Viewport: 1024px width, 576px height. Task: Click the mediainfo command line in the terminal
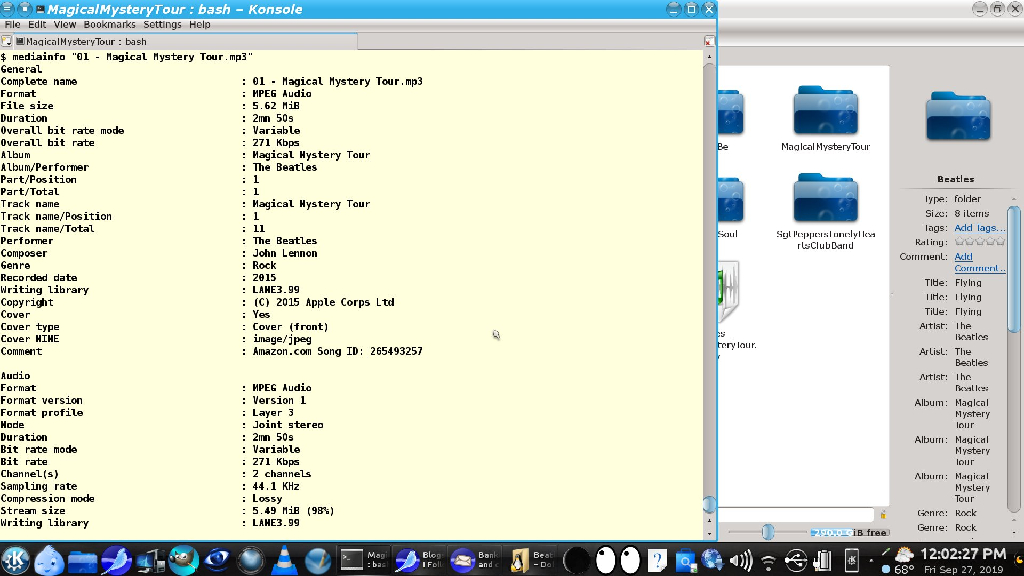coord(127,57)
